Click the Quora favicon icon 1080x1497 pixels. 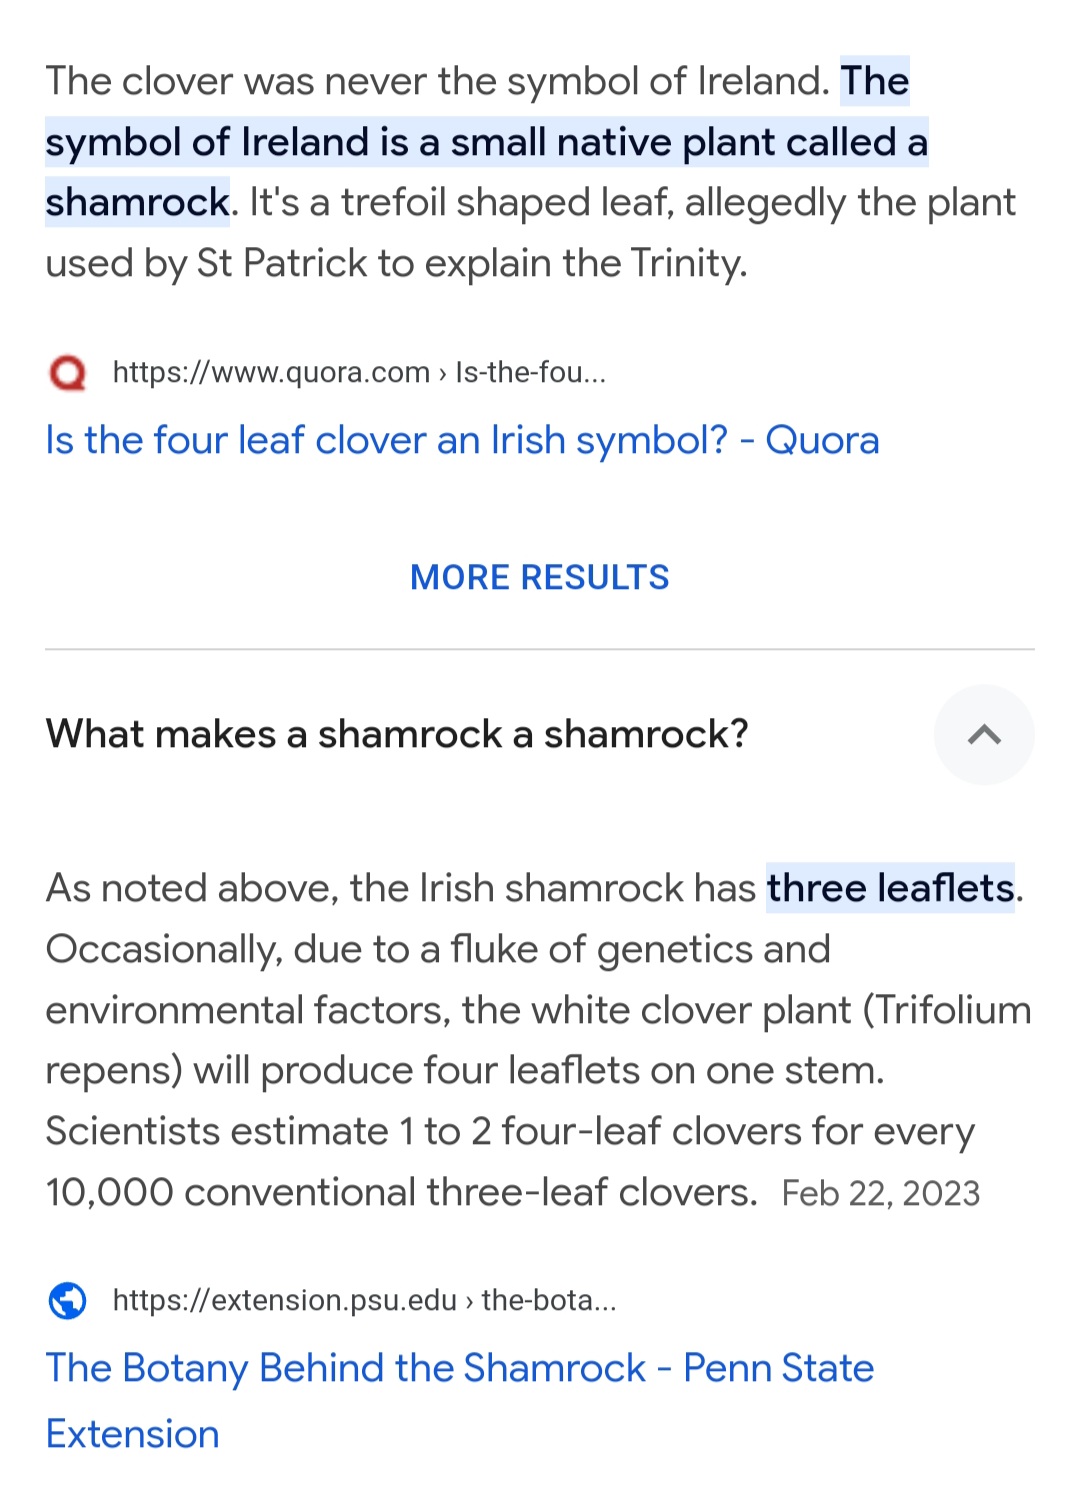(68, 373)
